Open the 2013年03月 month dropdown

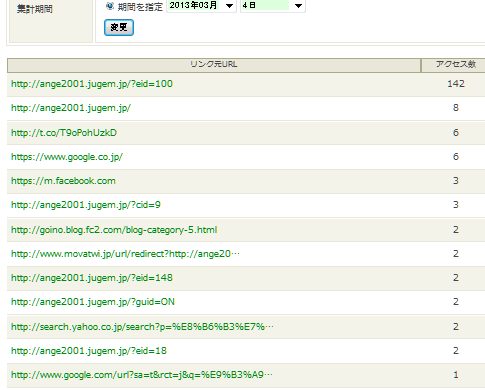click(201, 6)
